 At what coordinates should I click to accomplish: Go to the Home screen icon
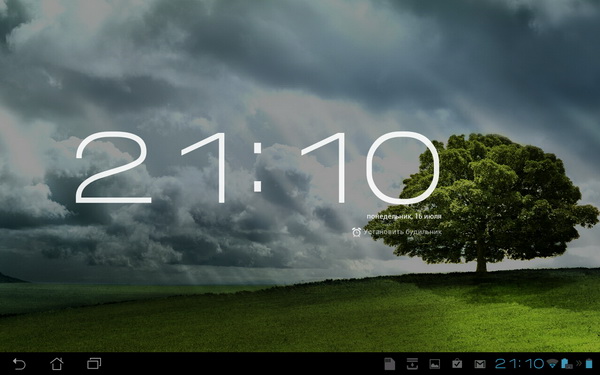57,364
